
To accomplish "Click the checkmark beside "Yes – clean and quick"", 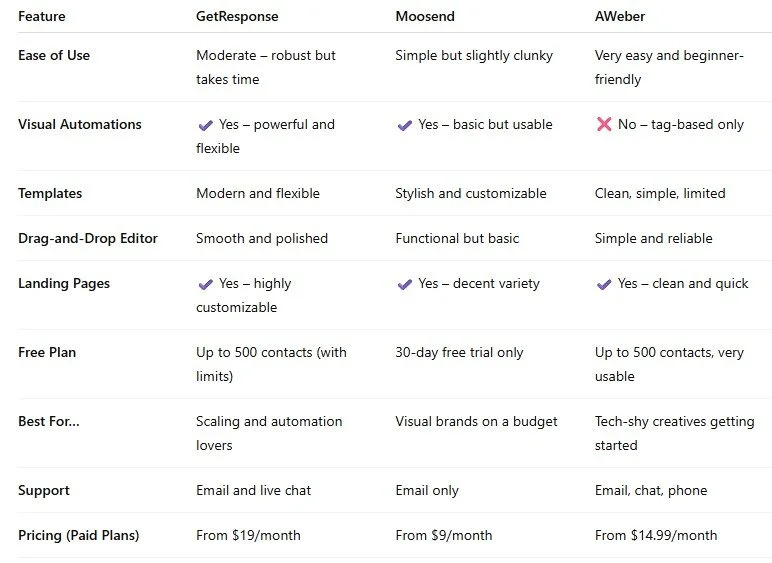I will coord(604,284).
